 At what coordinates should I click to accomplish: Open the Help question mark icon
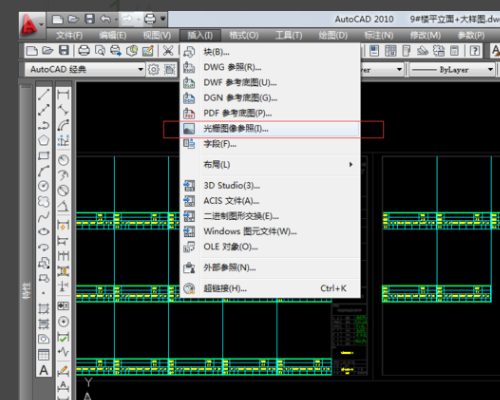pos(475,51)
